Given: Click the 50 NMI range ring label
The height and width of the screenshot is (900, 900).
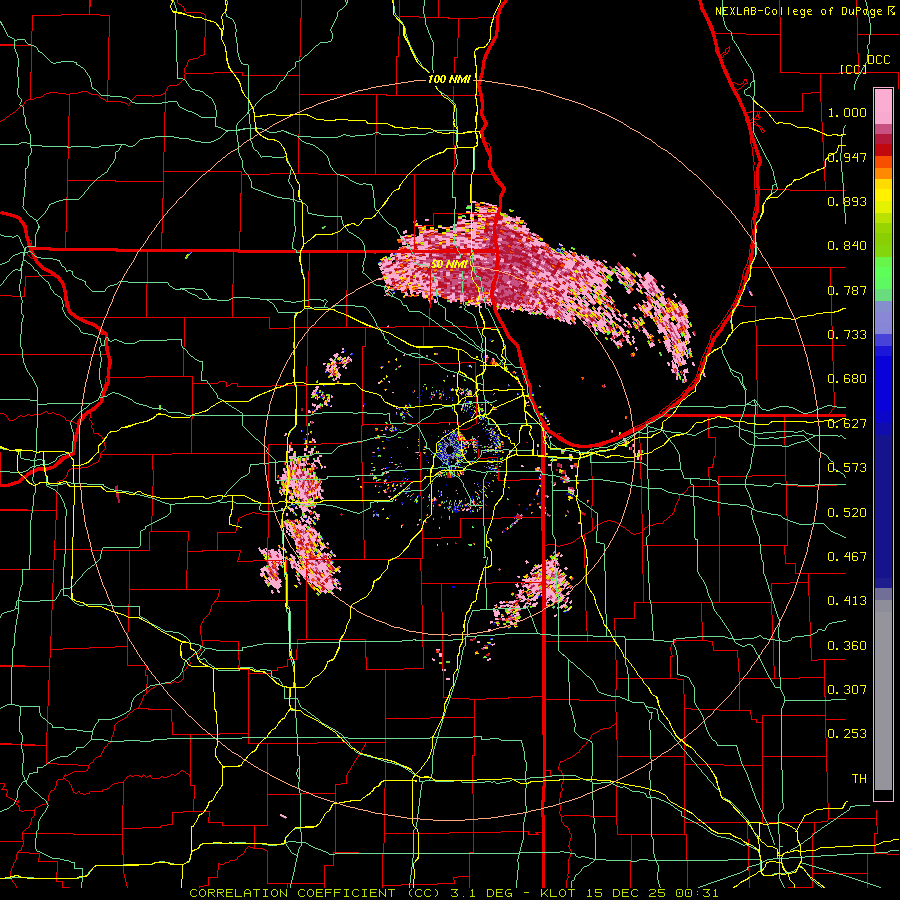Looking at the screenshot, I should [449, 265].
